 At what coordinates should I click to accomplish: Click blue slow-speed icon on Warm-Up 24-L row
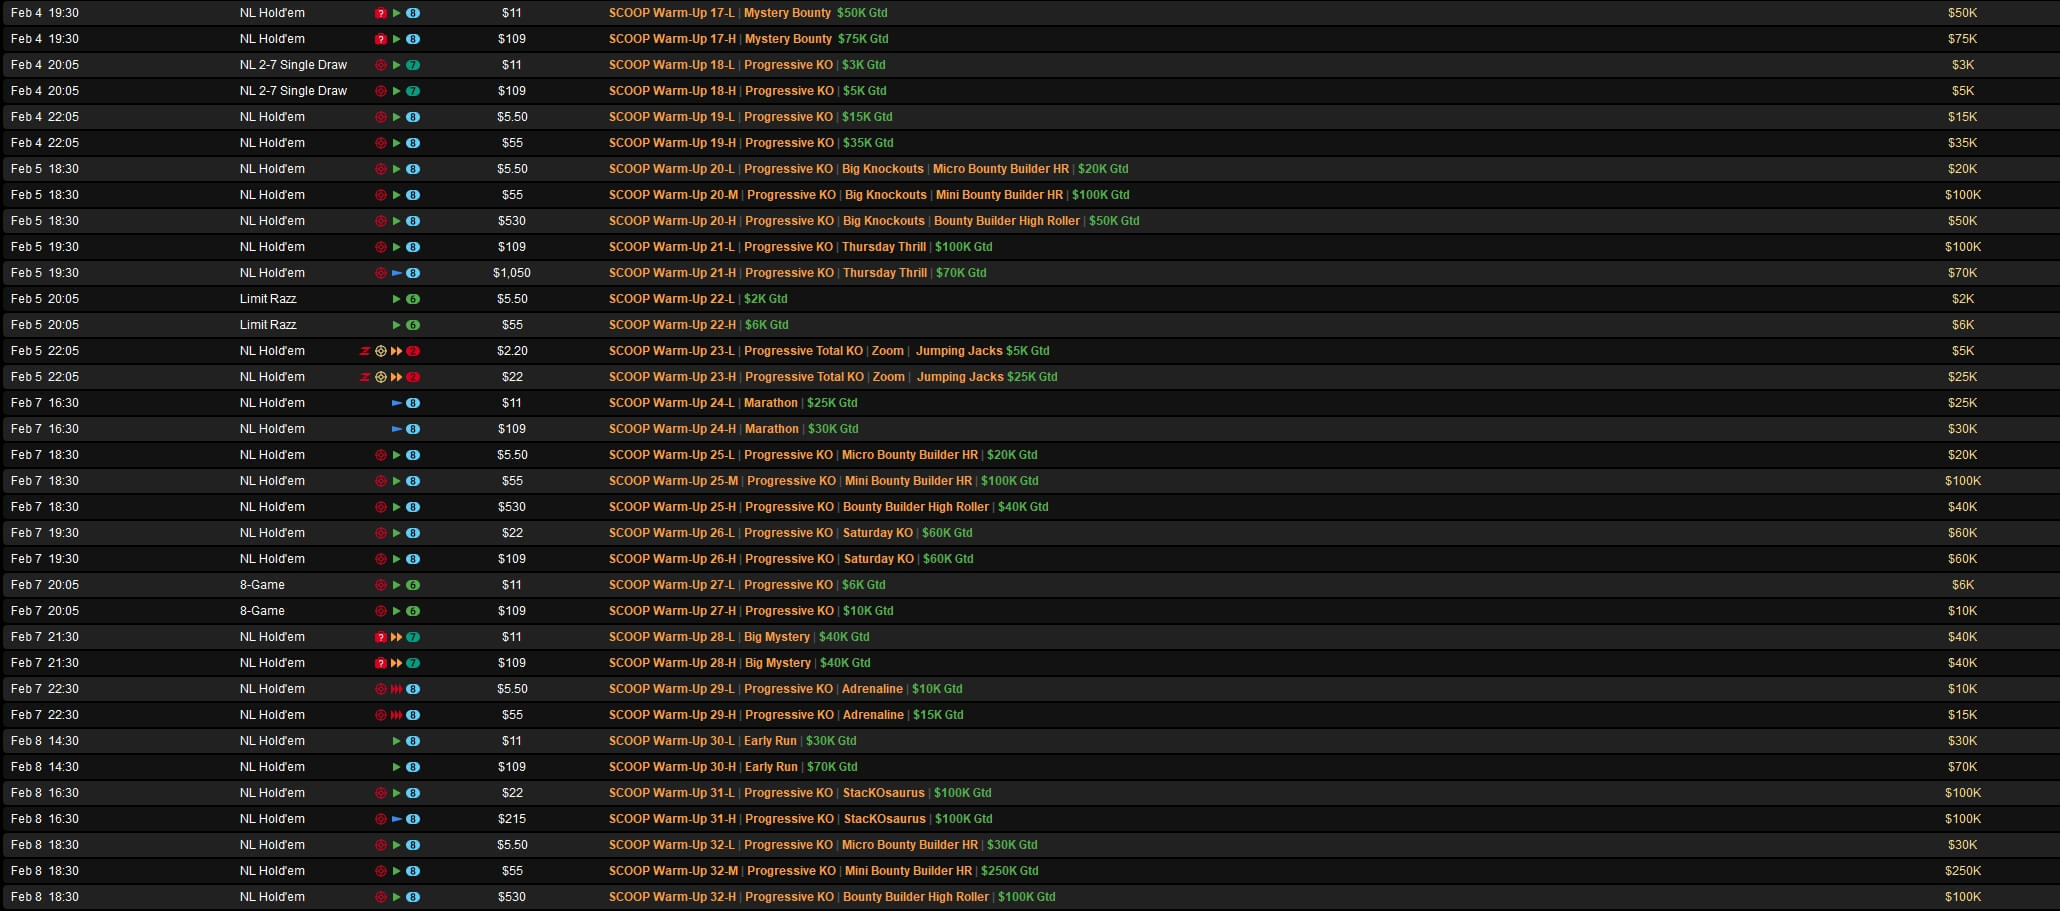click(396, 403)
